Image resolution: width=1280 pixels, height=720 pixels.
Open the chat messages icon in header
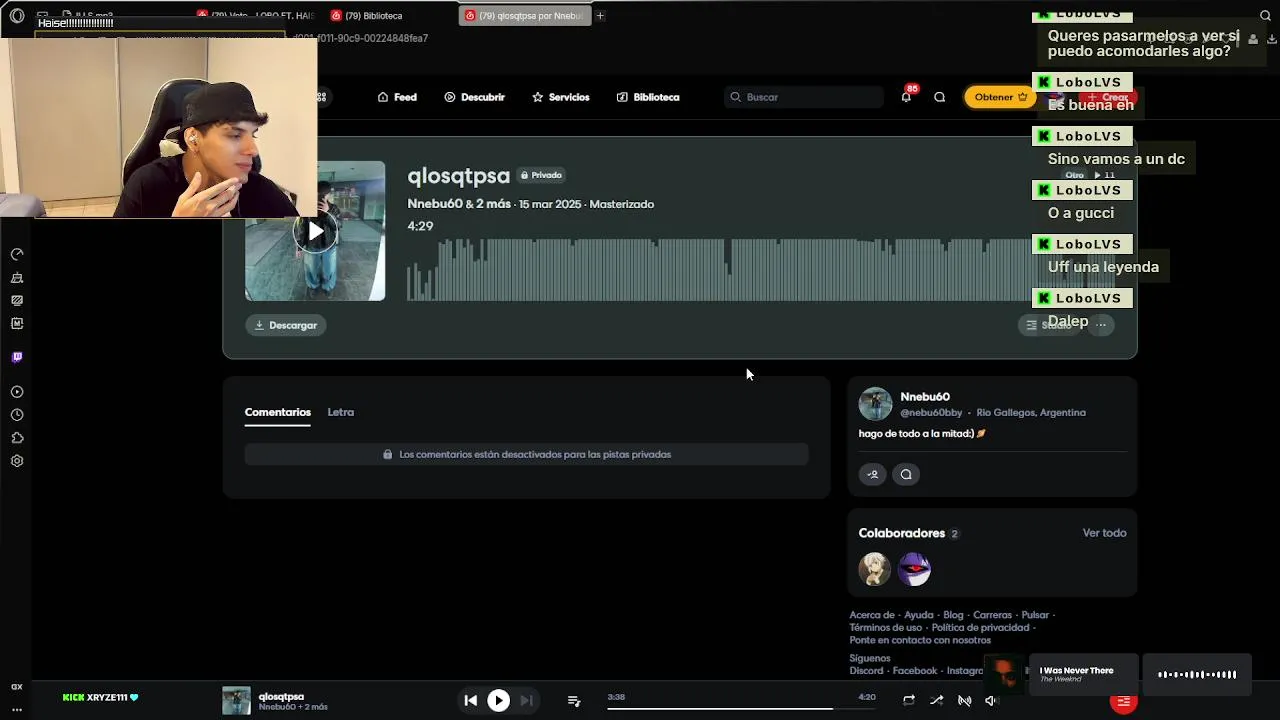pos(940,97)
